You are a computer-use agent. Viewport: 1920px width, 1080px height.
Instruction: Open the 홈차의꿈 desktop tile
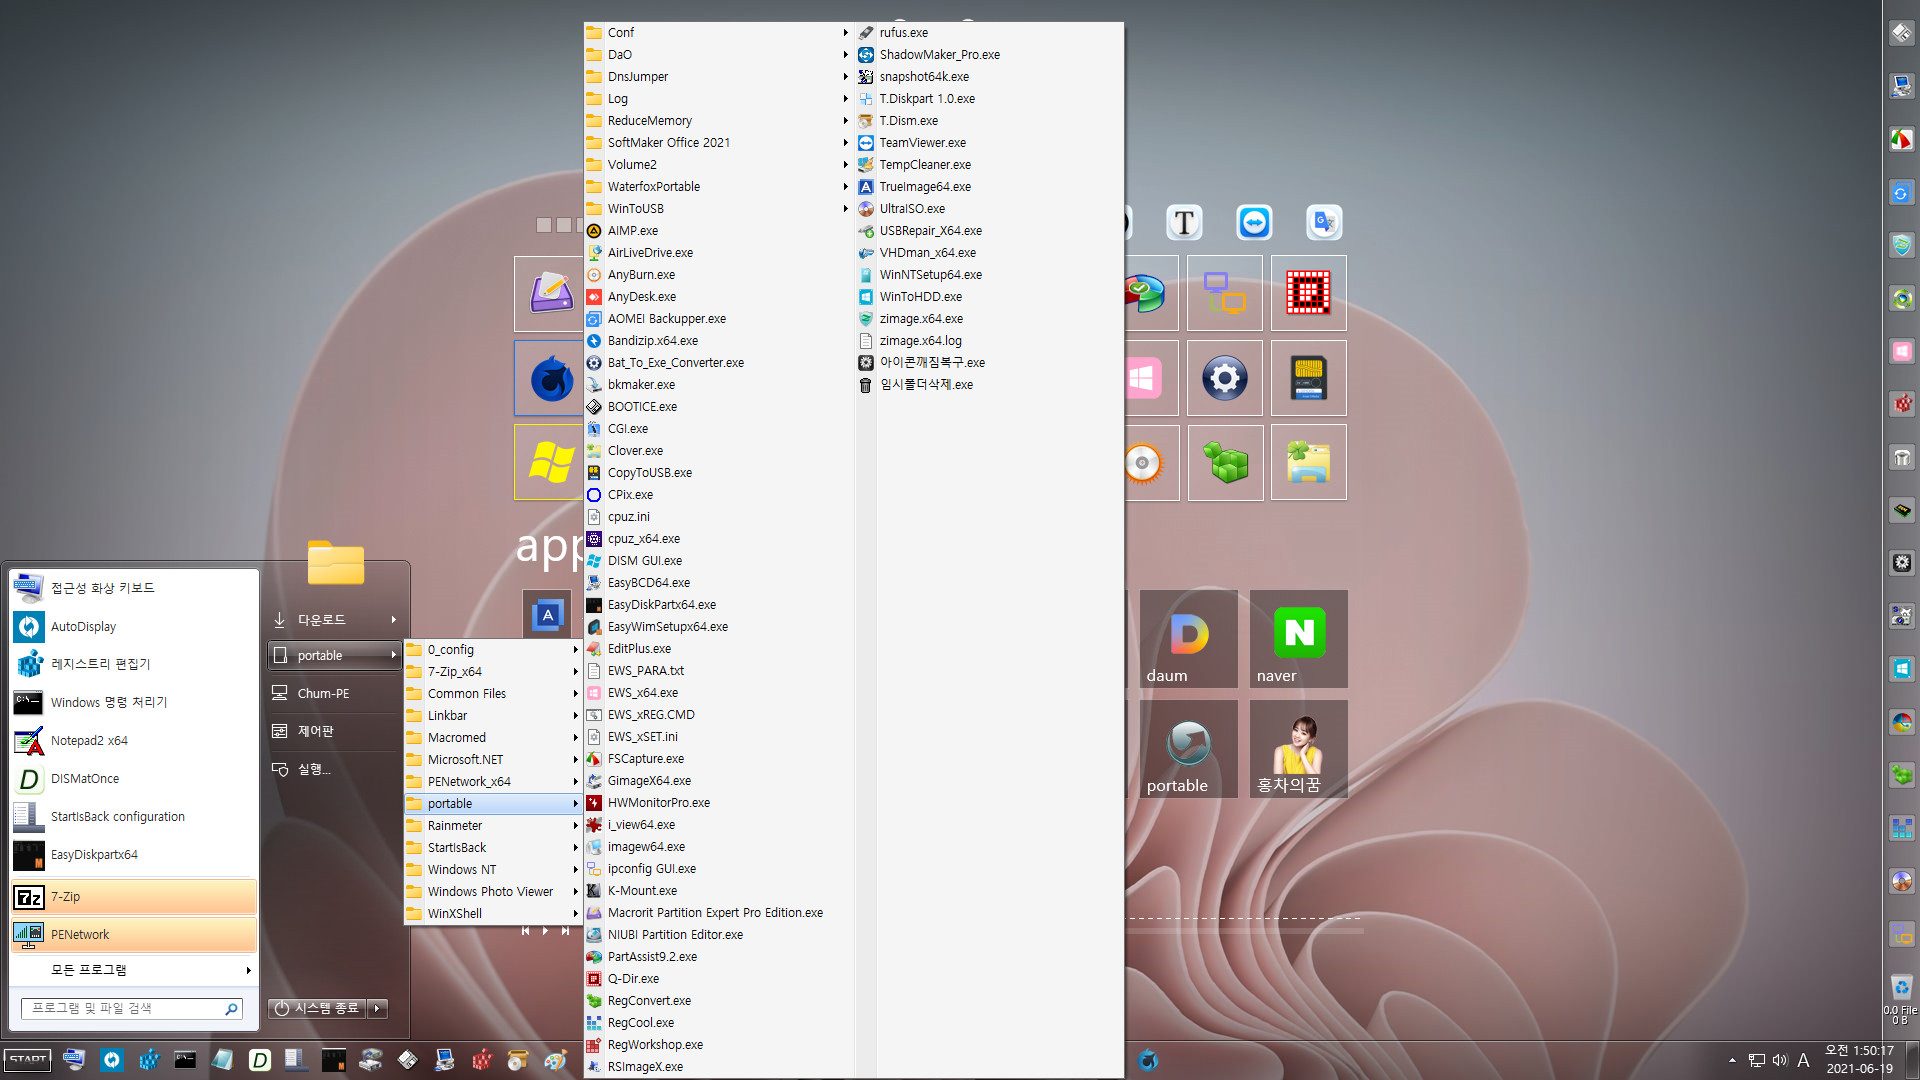(1299, 749)
